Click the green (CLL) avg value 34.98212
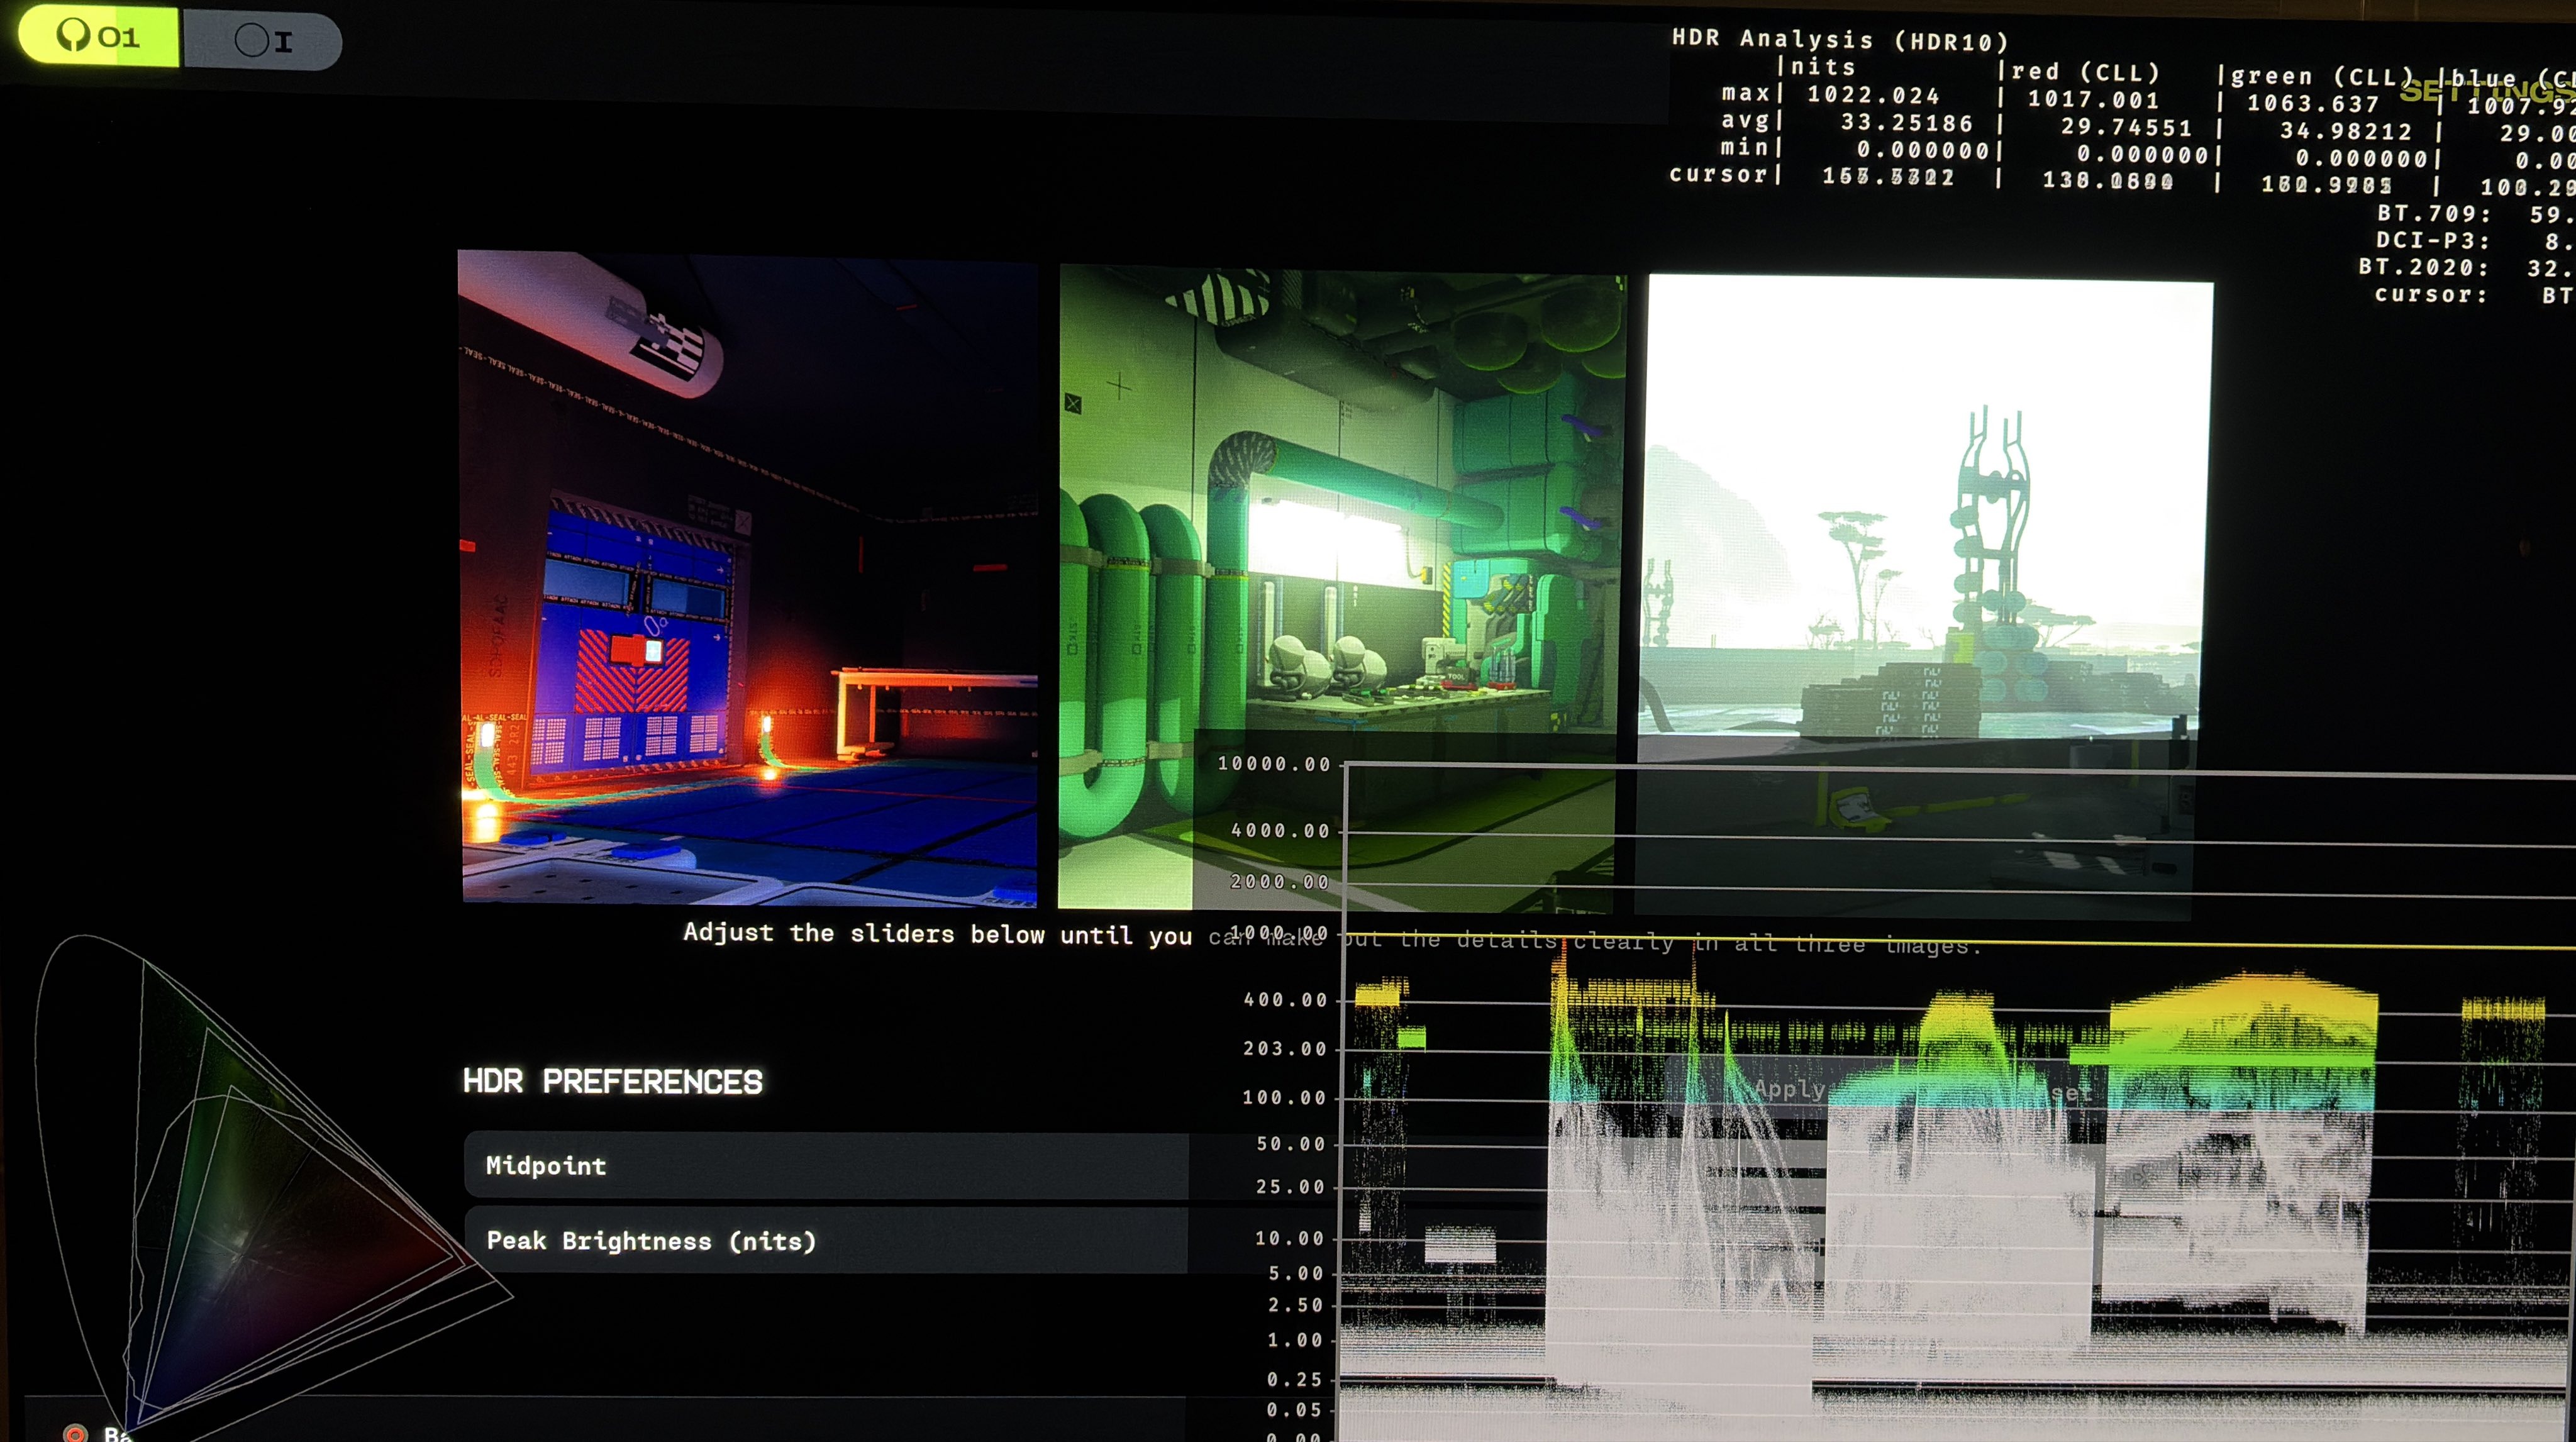The image size is (2576, 1442). coord(2346,131)
